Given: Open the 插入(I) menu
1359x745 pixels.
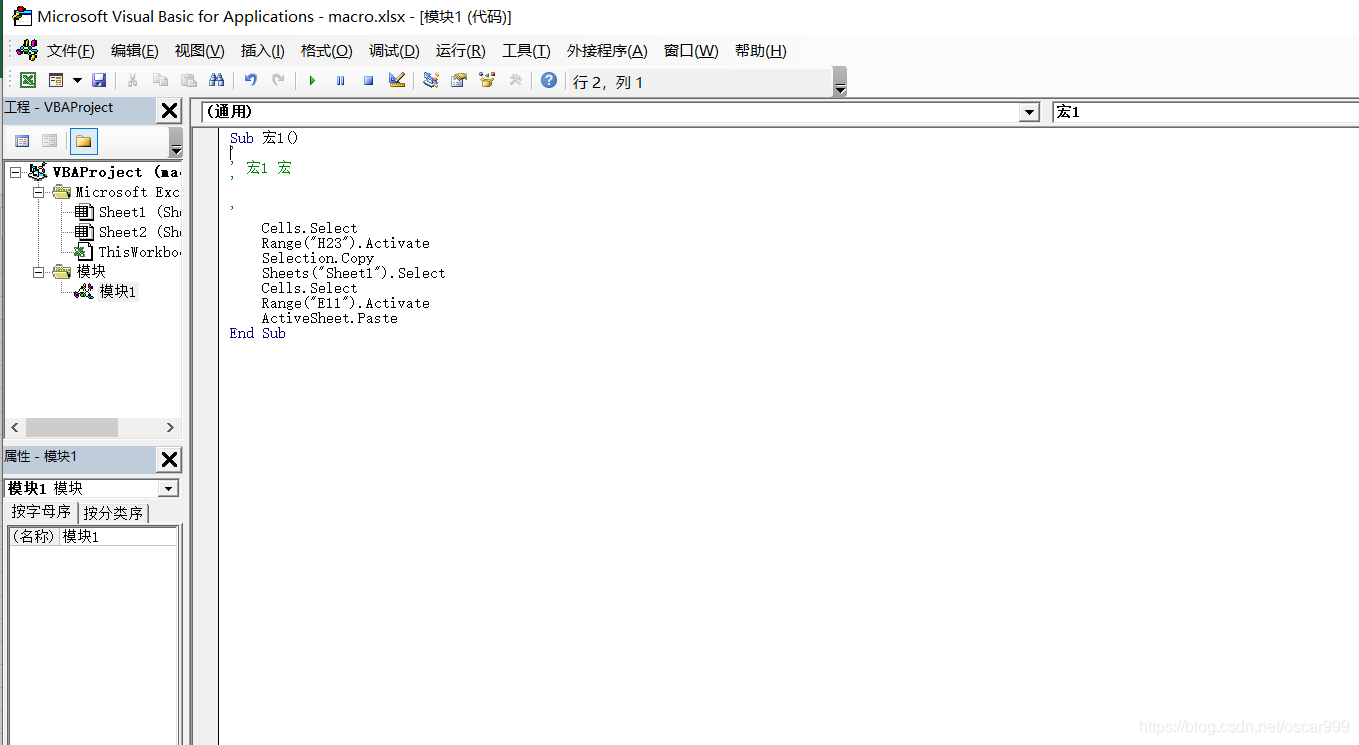Looking at the screenshot, I should click(x=262, y=51).
